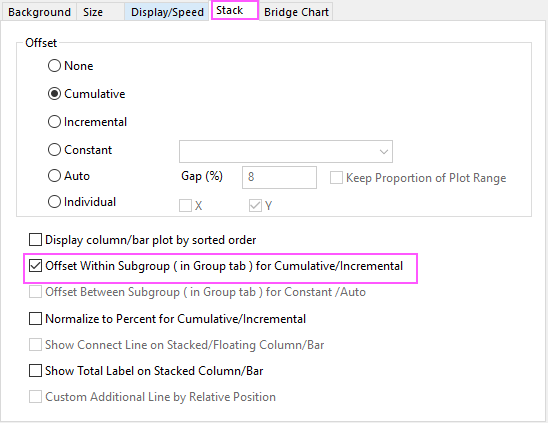Click the Offset group label text
This screenshot has height=423, width=548.
[41, 43]
